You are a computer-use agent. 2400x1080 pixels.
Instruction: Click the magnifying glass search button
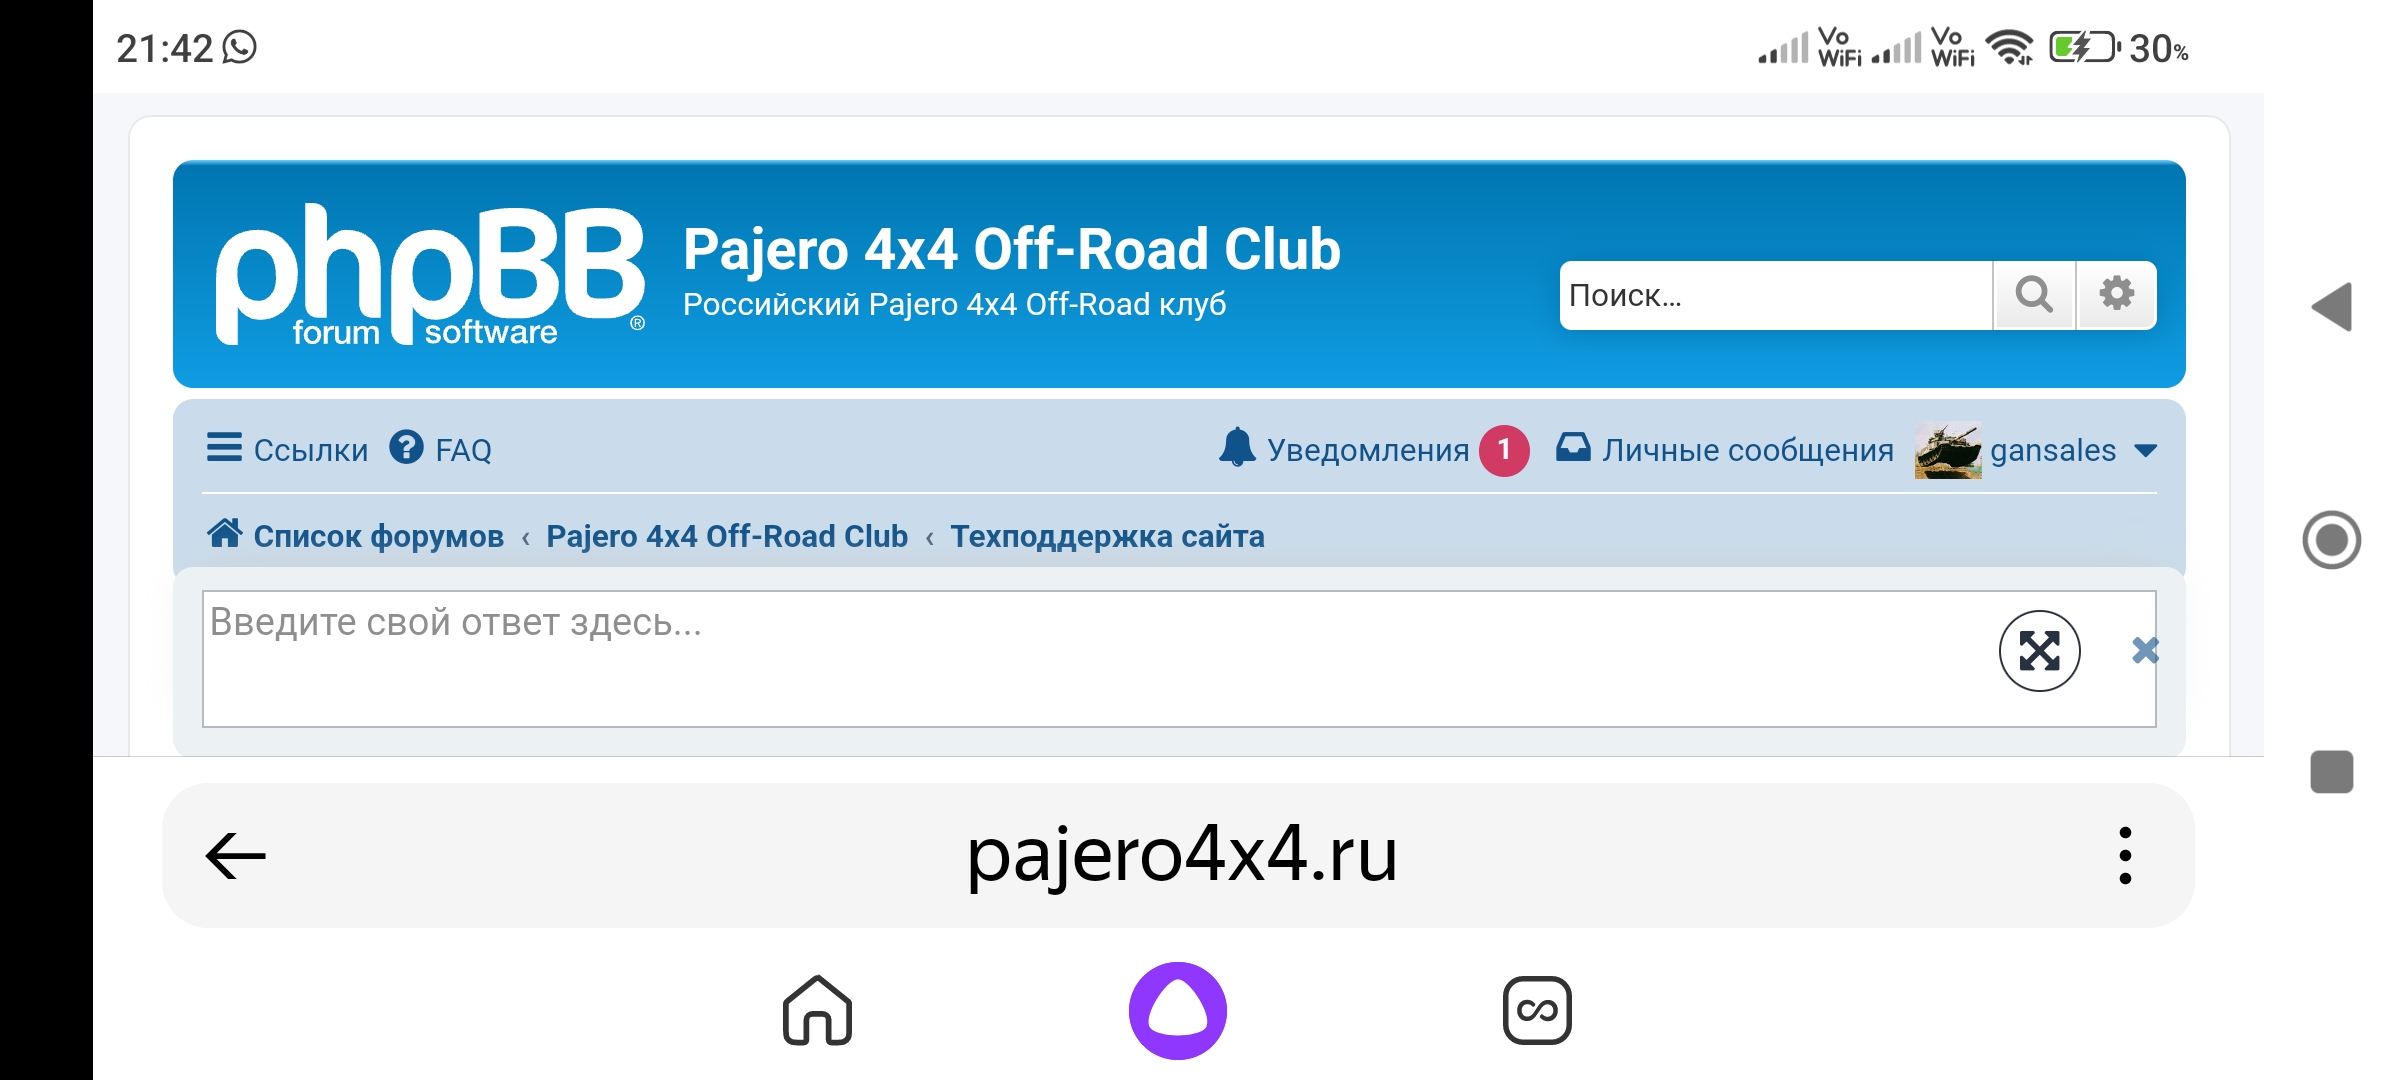click(2034, 295)
